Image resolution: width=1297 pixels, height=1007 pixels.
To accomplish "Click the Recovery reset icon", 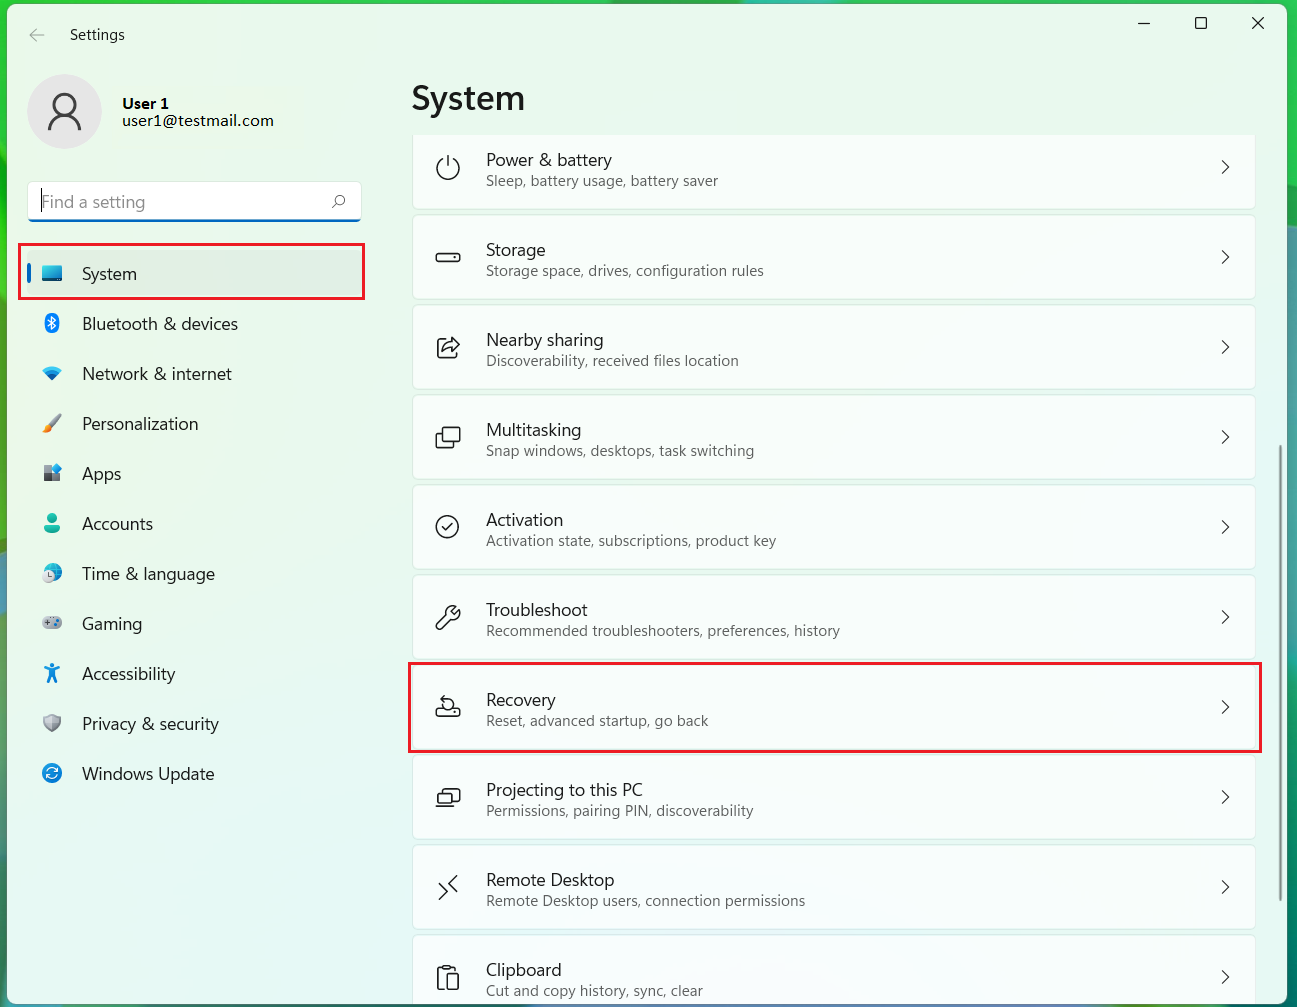I will (x=448, y=707).
